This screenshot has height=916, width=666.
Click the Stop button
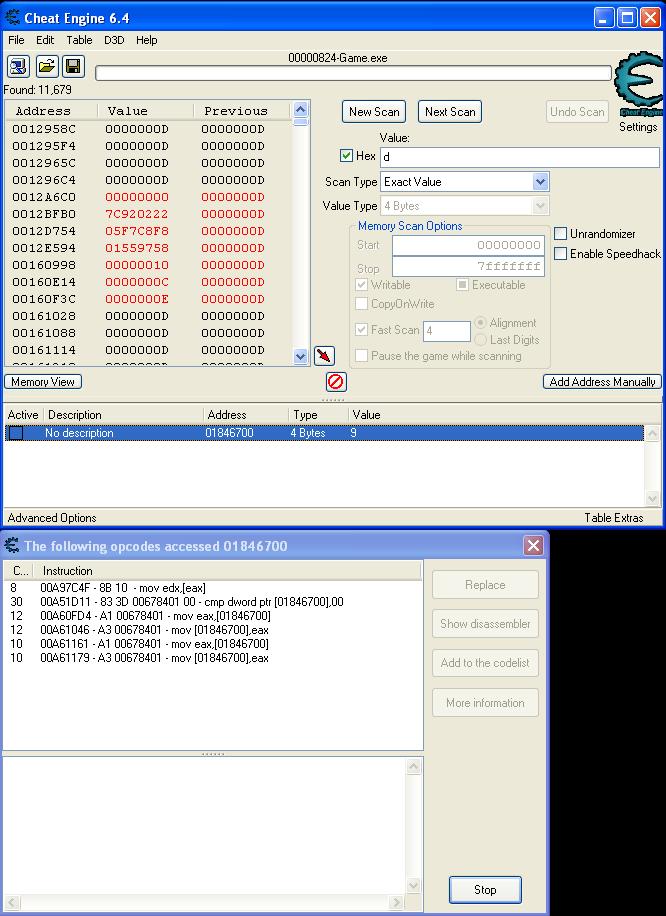coord(485,889)
